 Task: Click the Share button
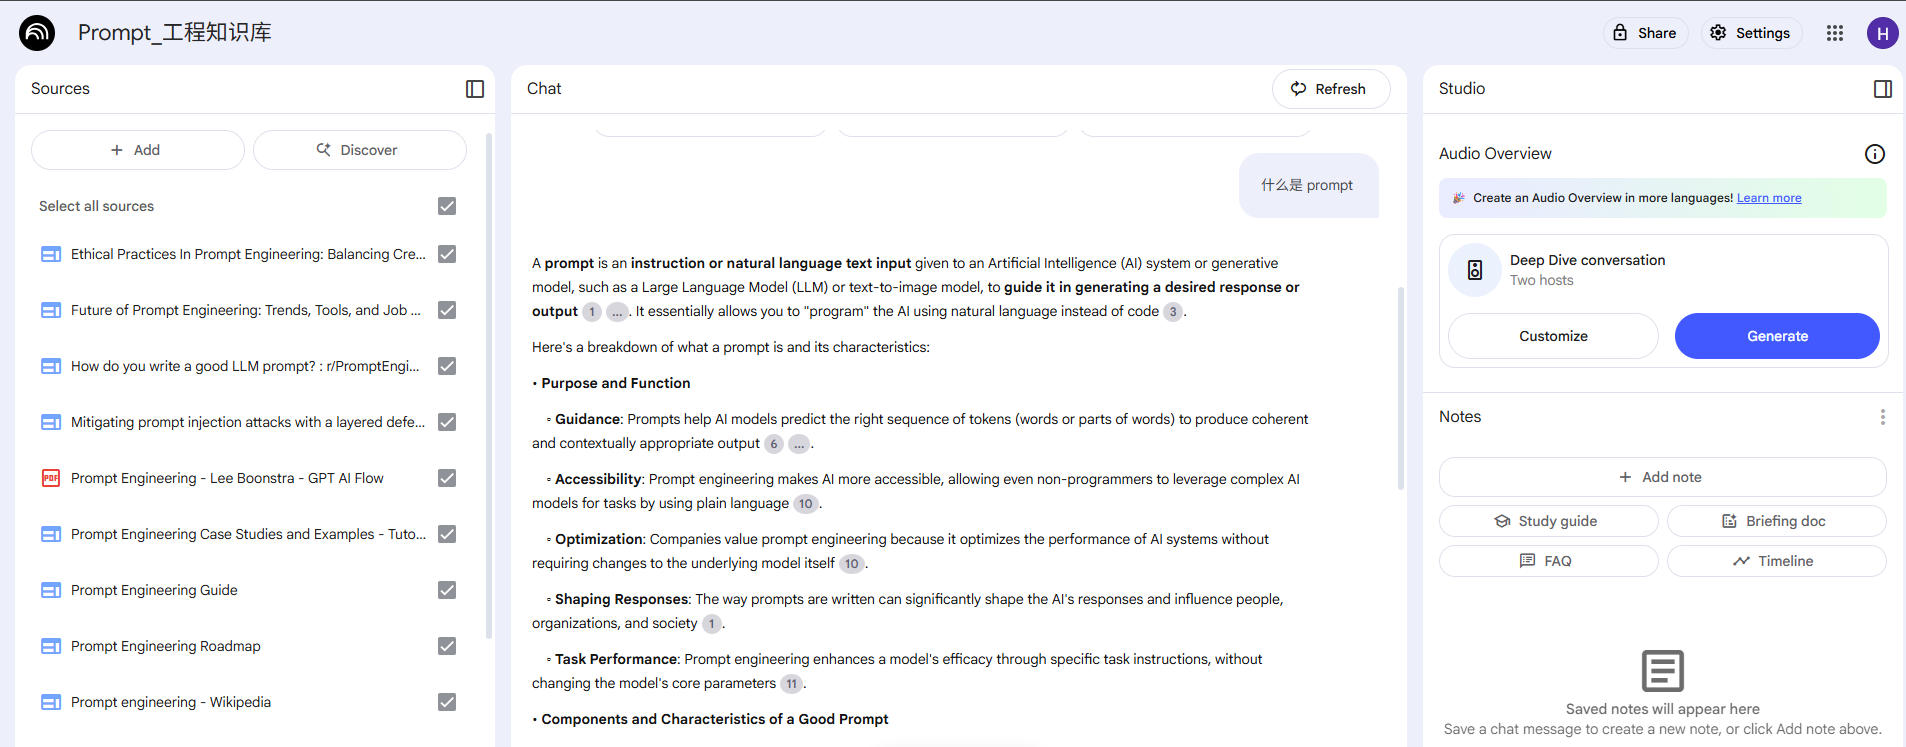click(1644, 33)
